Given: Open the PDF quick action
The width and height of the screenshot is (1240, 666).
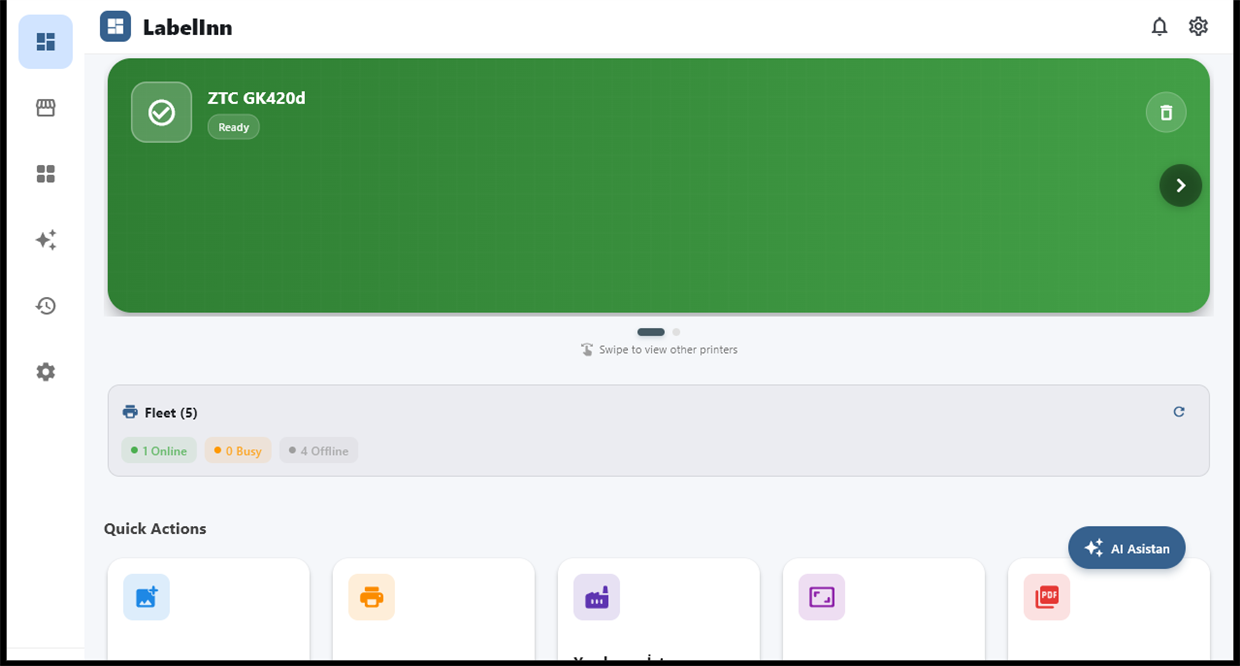Looking at the screenshot, I should 1046,597.
